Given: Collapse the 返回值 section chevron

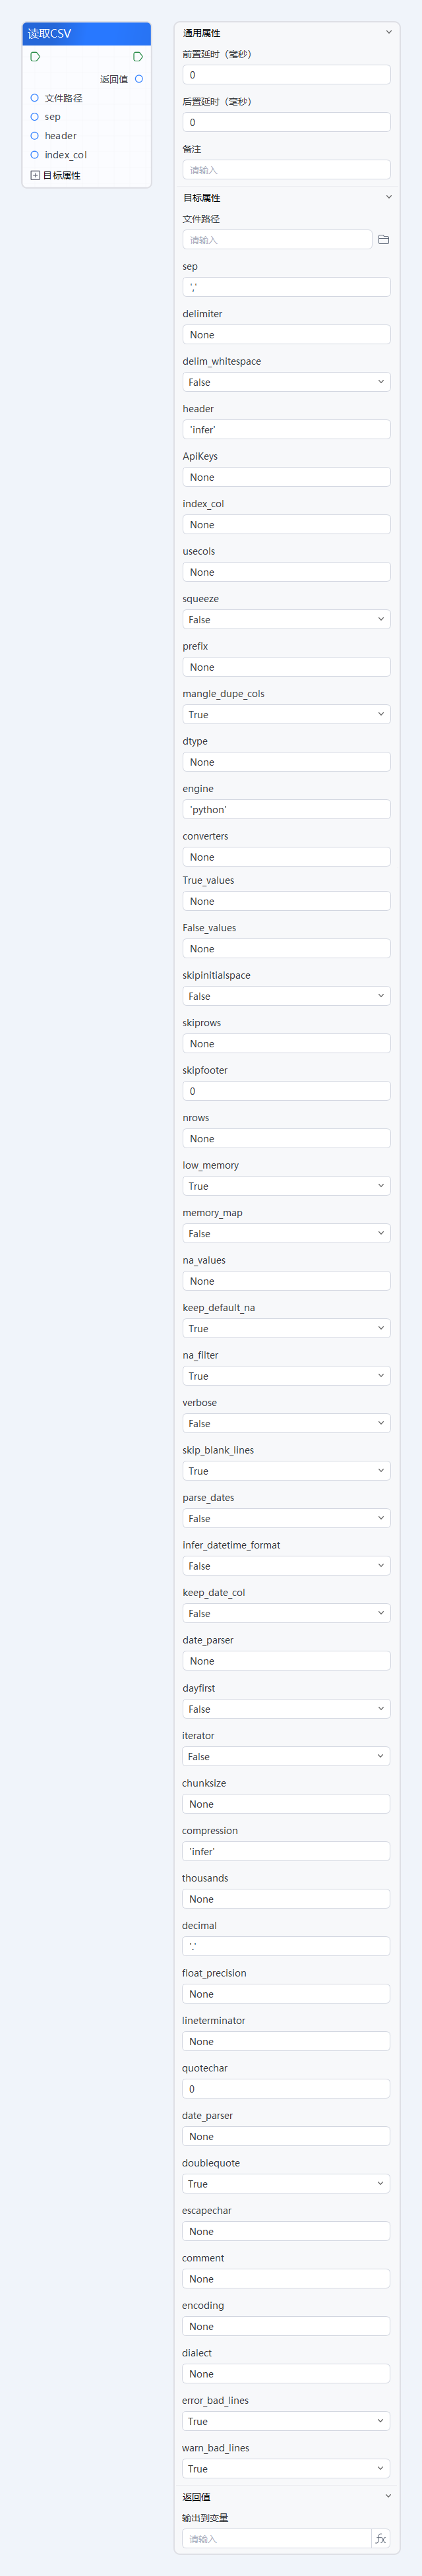Looking at the screenshot, I should point(388,2496).
